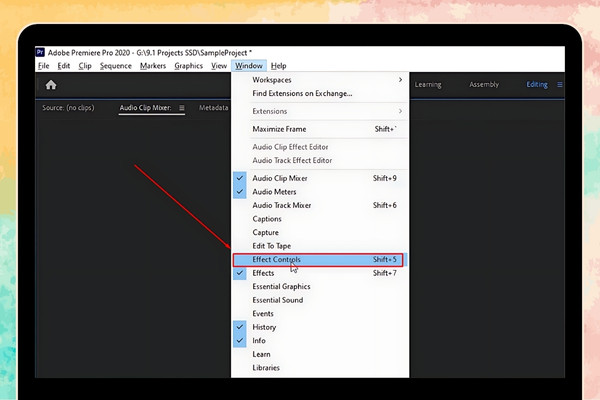The height and width of the screenshot is (400, 600).
Task: Close the open Window menu
Action: pos(249,66)
